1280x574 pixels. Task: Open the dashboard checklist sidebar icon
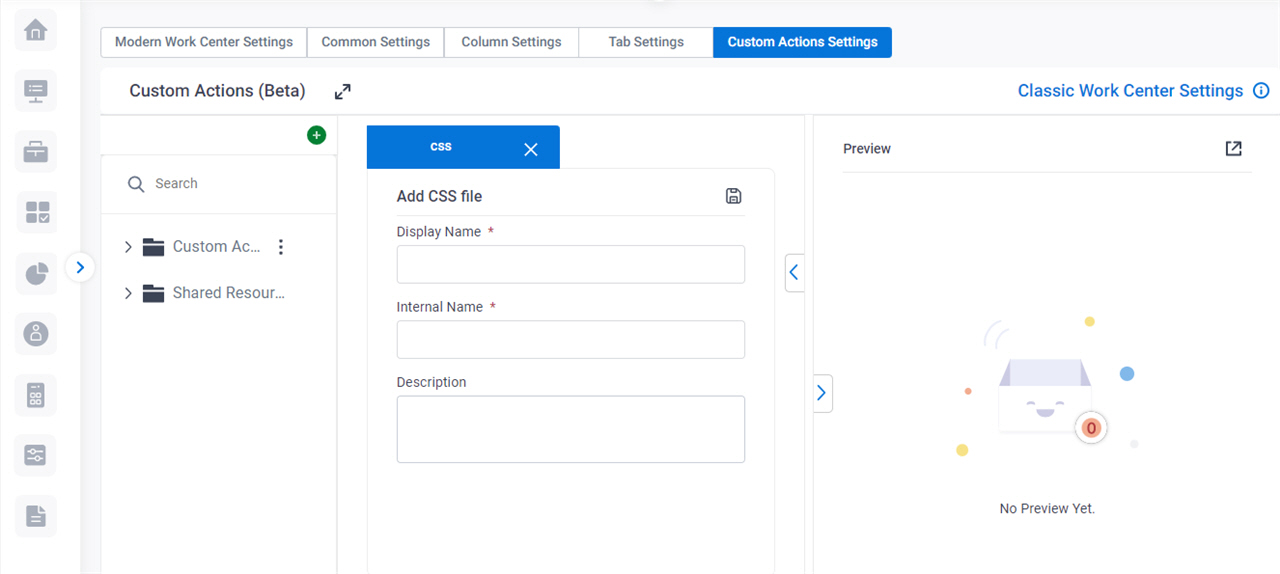point(36,213)
